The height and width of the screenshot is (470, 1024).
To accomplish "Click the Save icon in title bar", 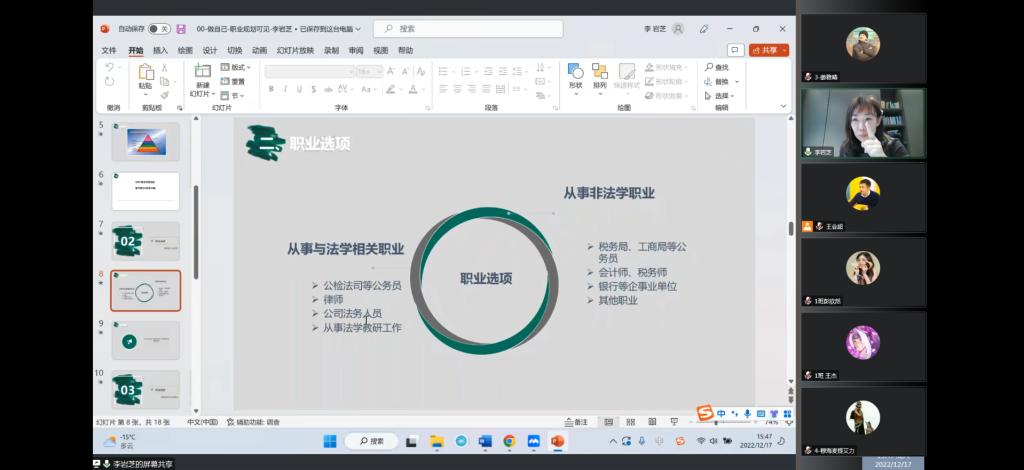I will (181, 29).
